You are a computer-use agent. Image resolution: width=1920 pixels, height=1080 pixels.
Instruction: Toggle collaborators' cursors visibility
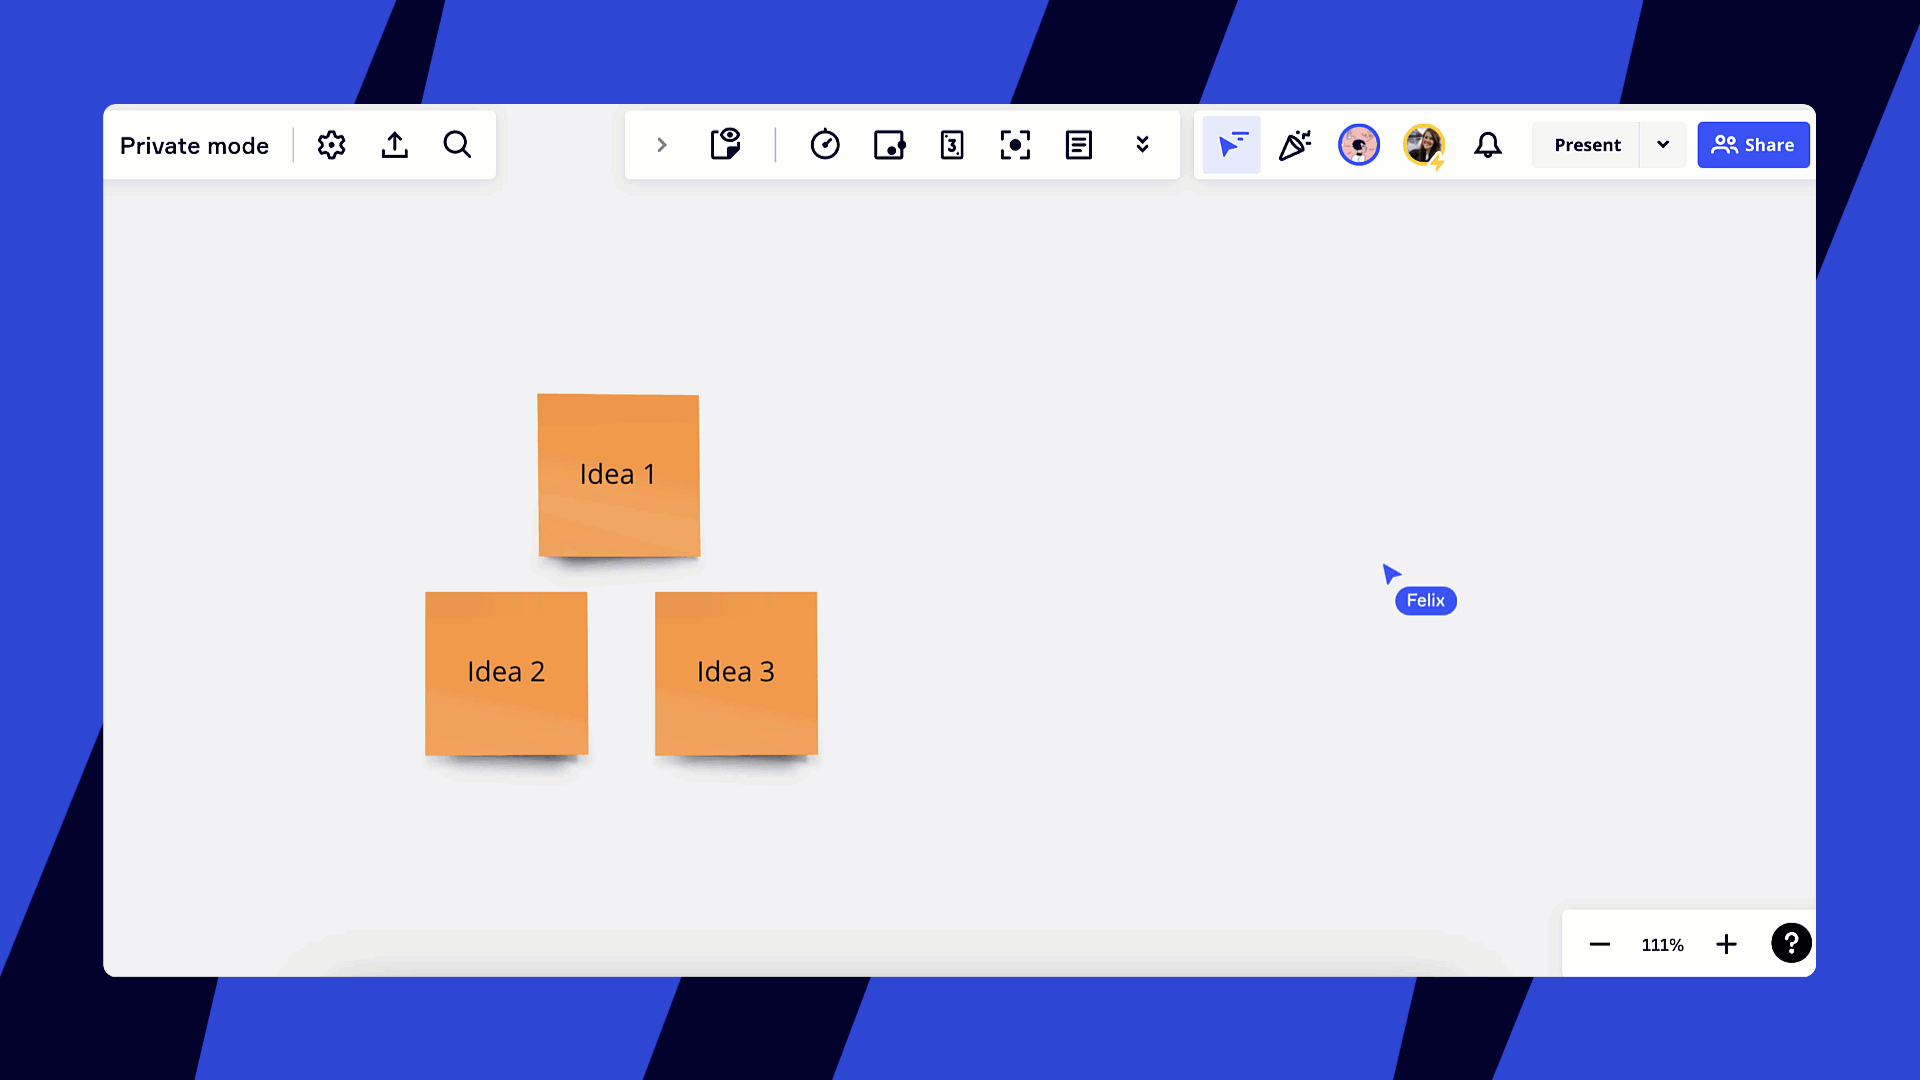(x=1232, y=145)
